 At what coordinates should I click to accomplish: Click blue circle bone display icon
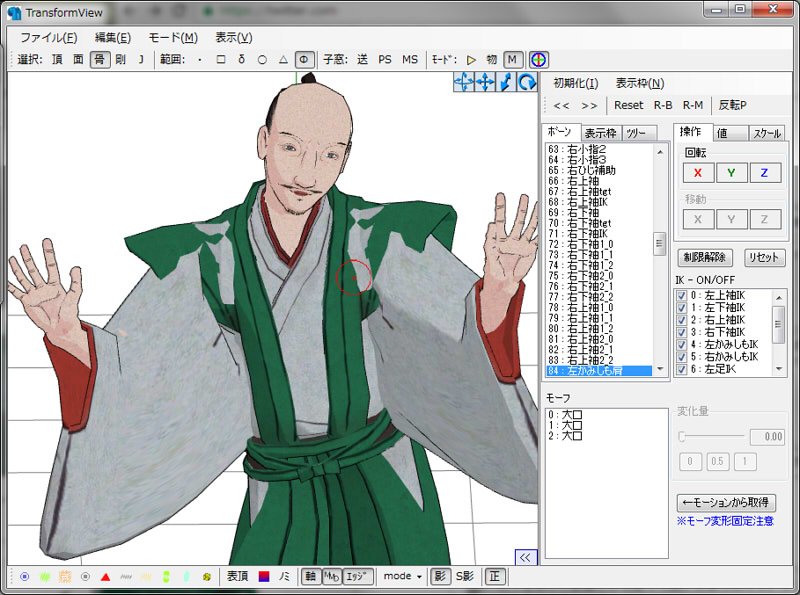tap(24, 577)
